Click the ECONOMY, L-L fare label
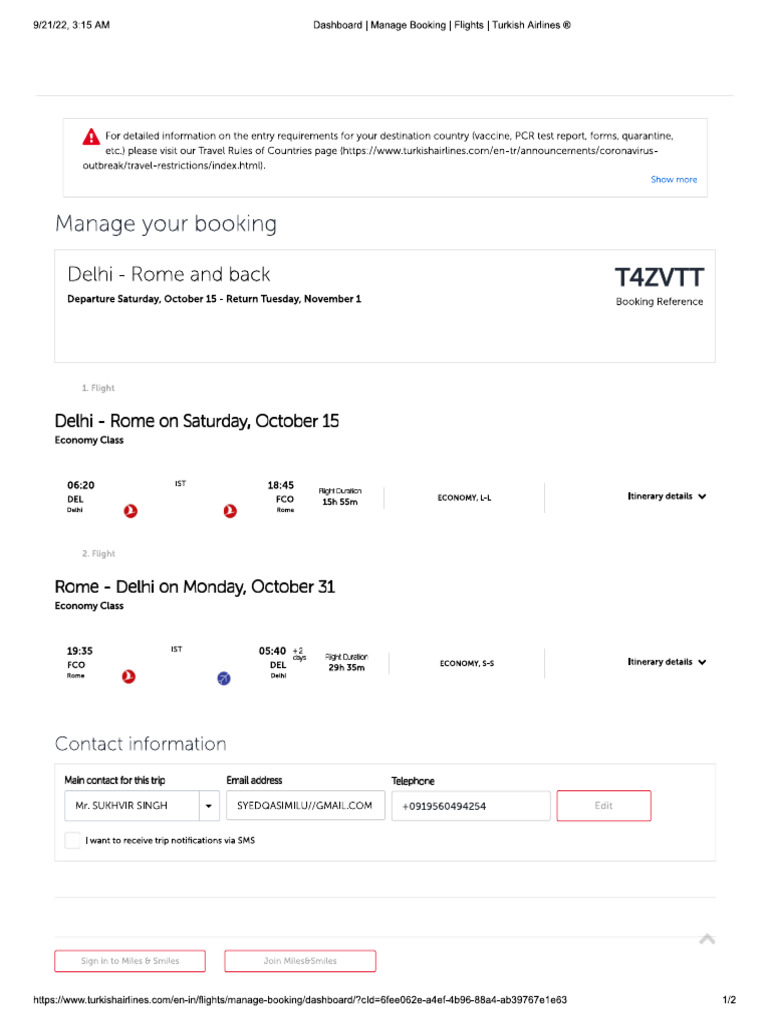This screenshot has height=1024, width=768. 464,497
